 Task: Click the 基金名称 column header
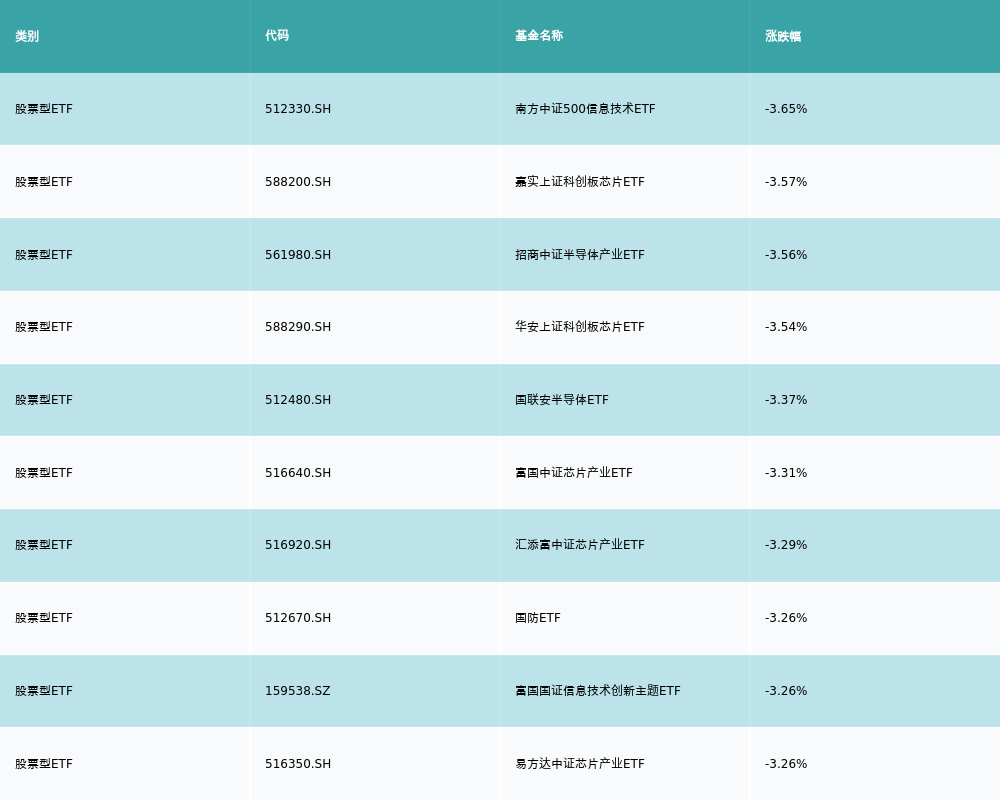(539, 36)
